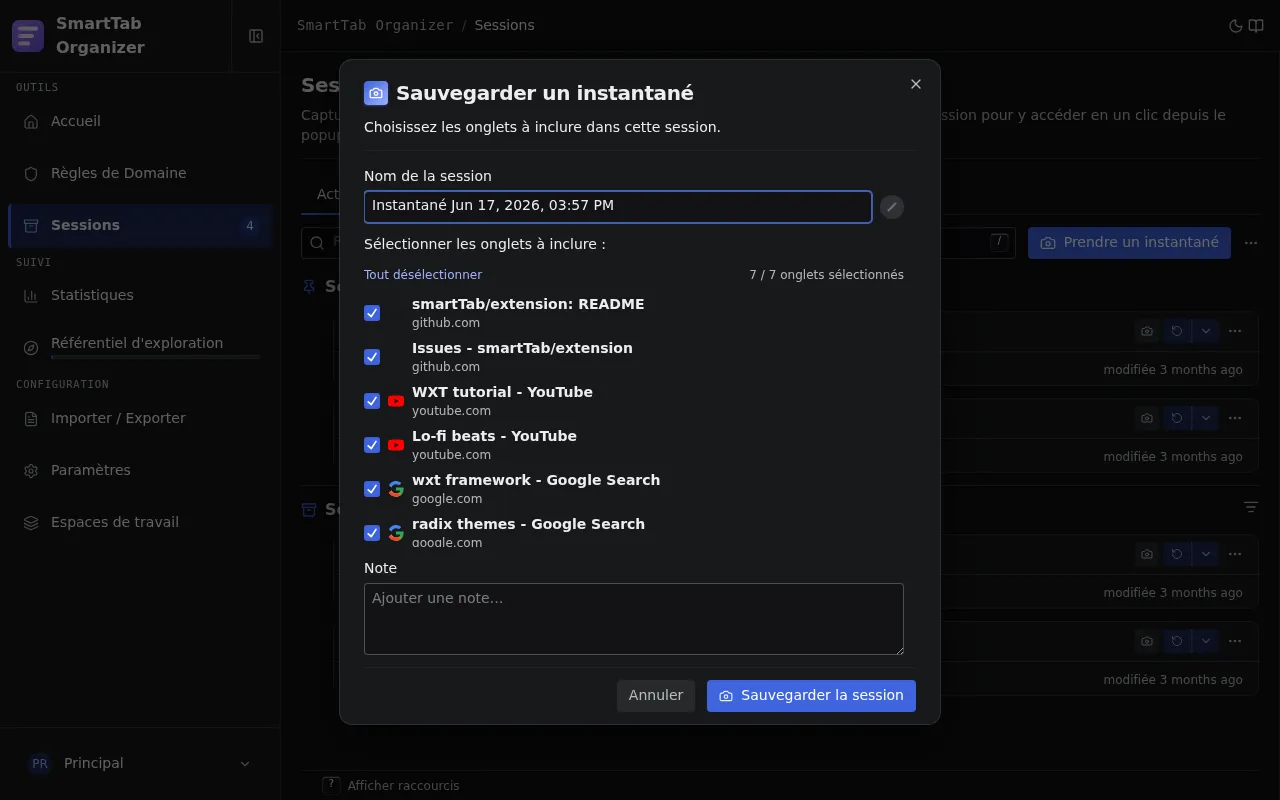Click Annuler button
Image resolution: width=1280 pixels, height=800 pixels.
click(656, 696)
